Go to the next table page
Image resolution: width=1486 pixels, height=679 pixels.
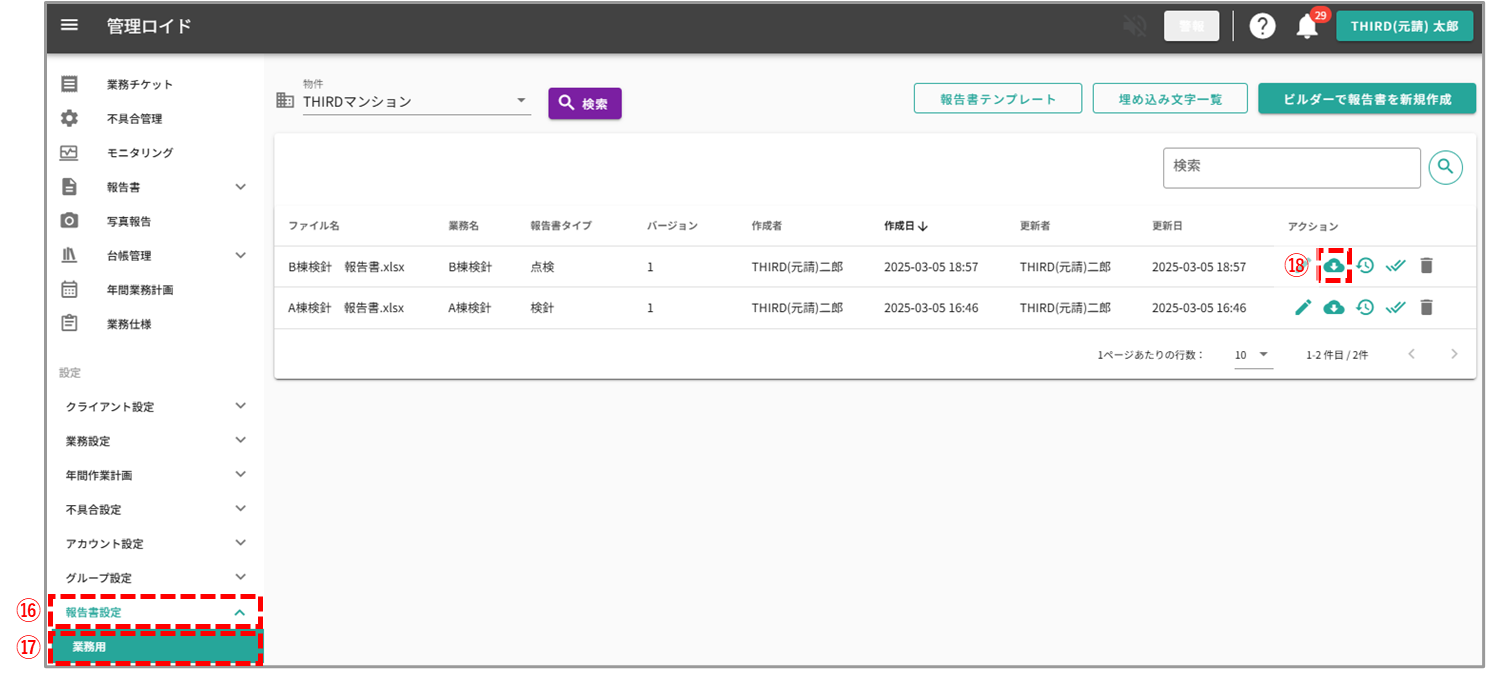click(x=1454, y=354)
